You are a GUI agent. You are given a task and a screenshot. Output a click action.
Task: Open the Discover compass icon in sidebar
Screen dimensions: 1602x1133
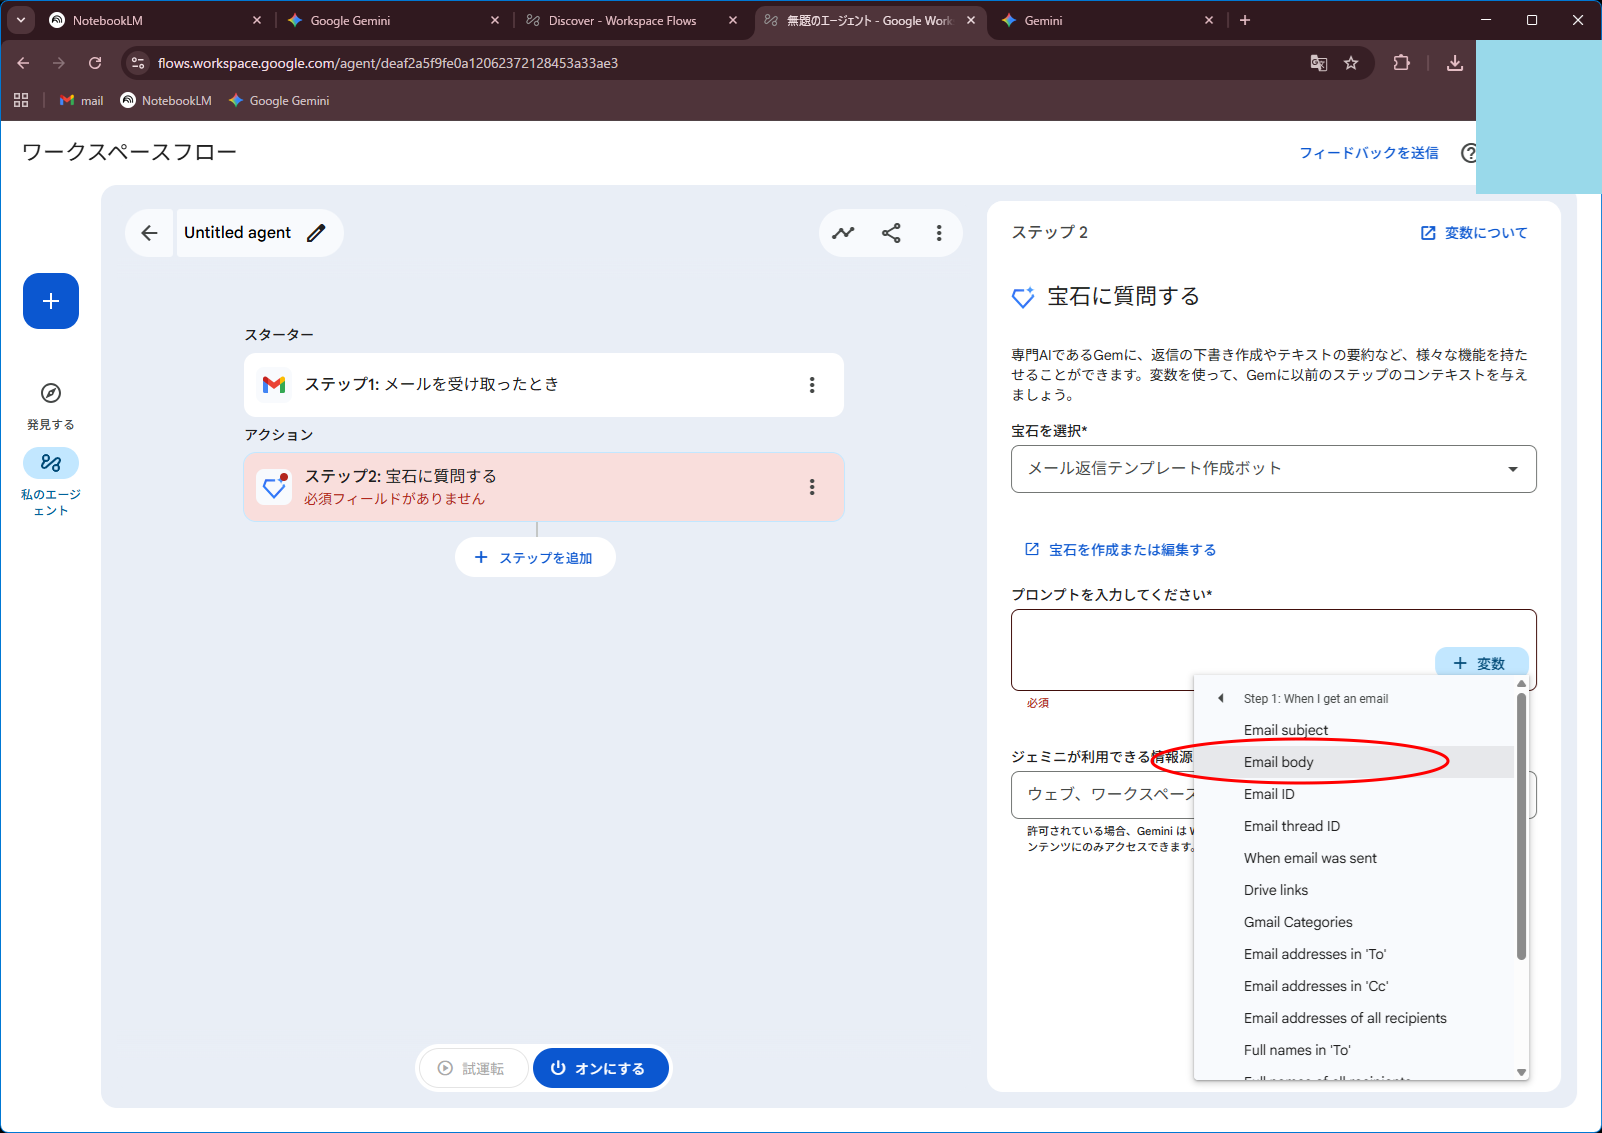[x=51, y=393]
